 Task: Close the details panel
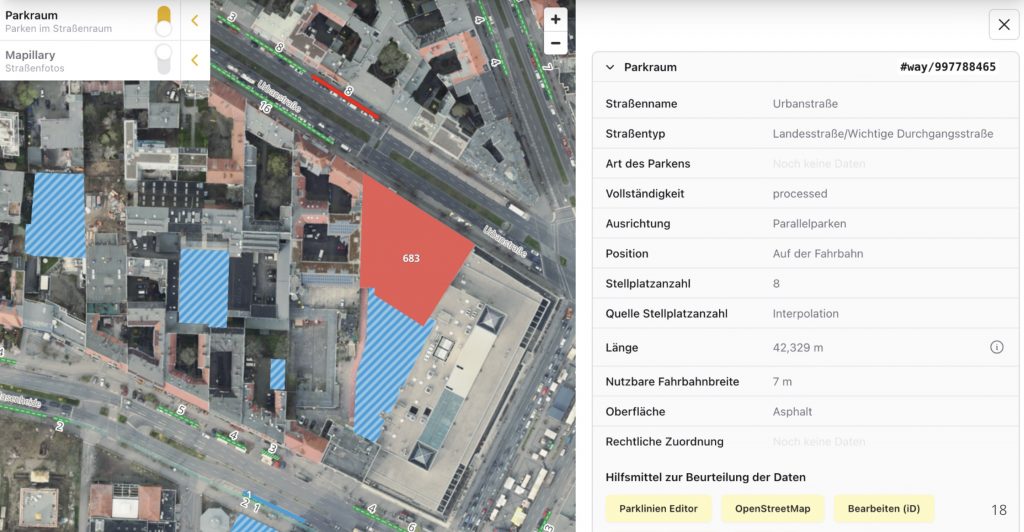pyautogui.click(x=1003, y=24)
